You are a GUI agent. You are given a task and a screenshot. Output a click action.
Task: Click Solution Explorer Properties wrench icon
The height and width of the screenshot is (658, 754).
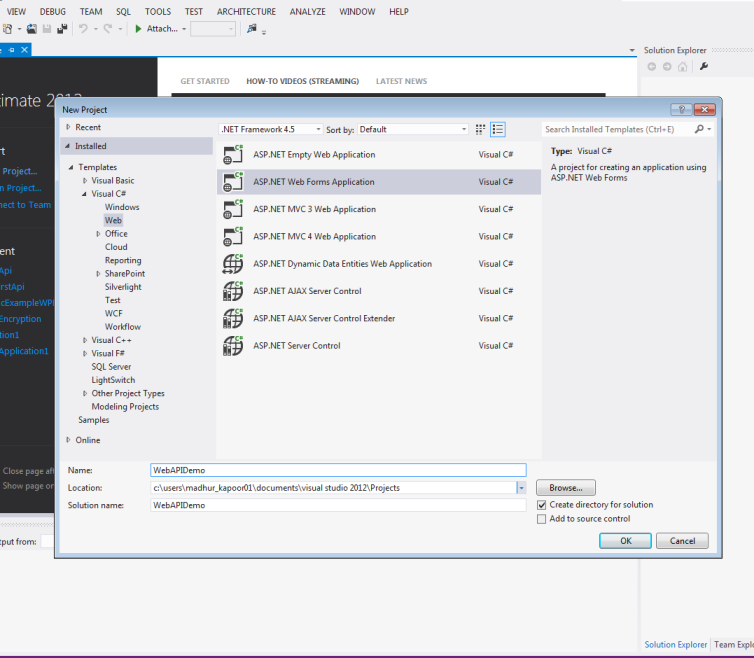704,66
